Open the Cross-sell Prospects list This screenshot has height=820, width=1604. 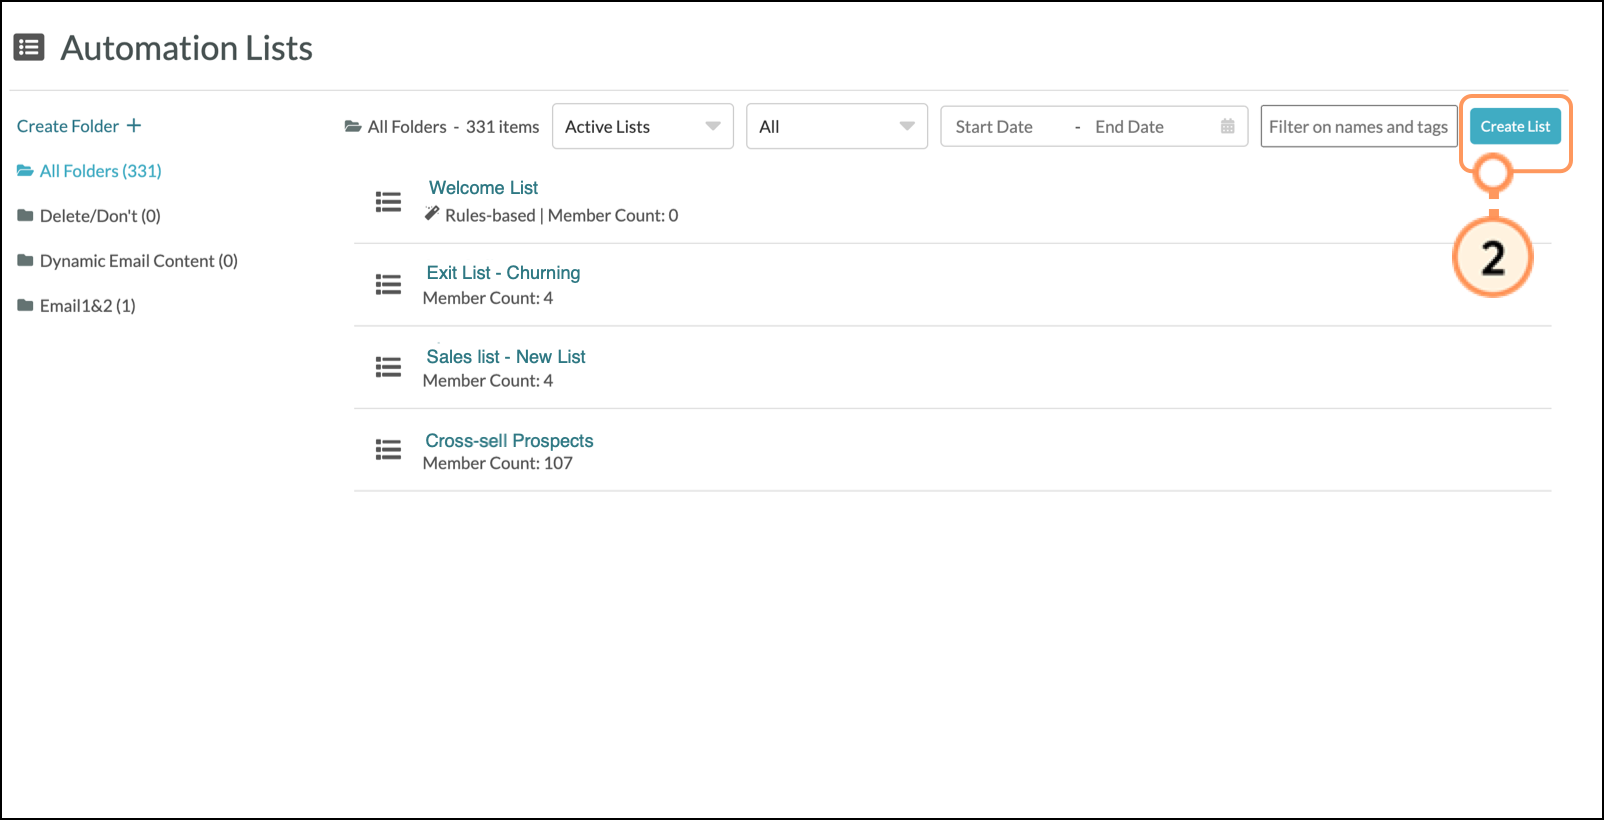[x=509, y=441]
